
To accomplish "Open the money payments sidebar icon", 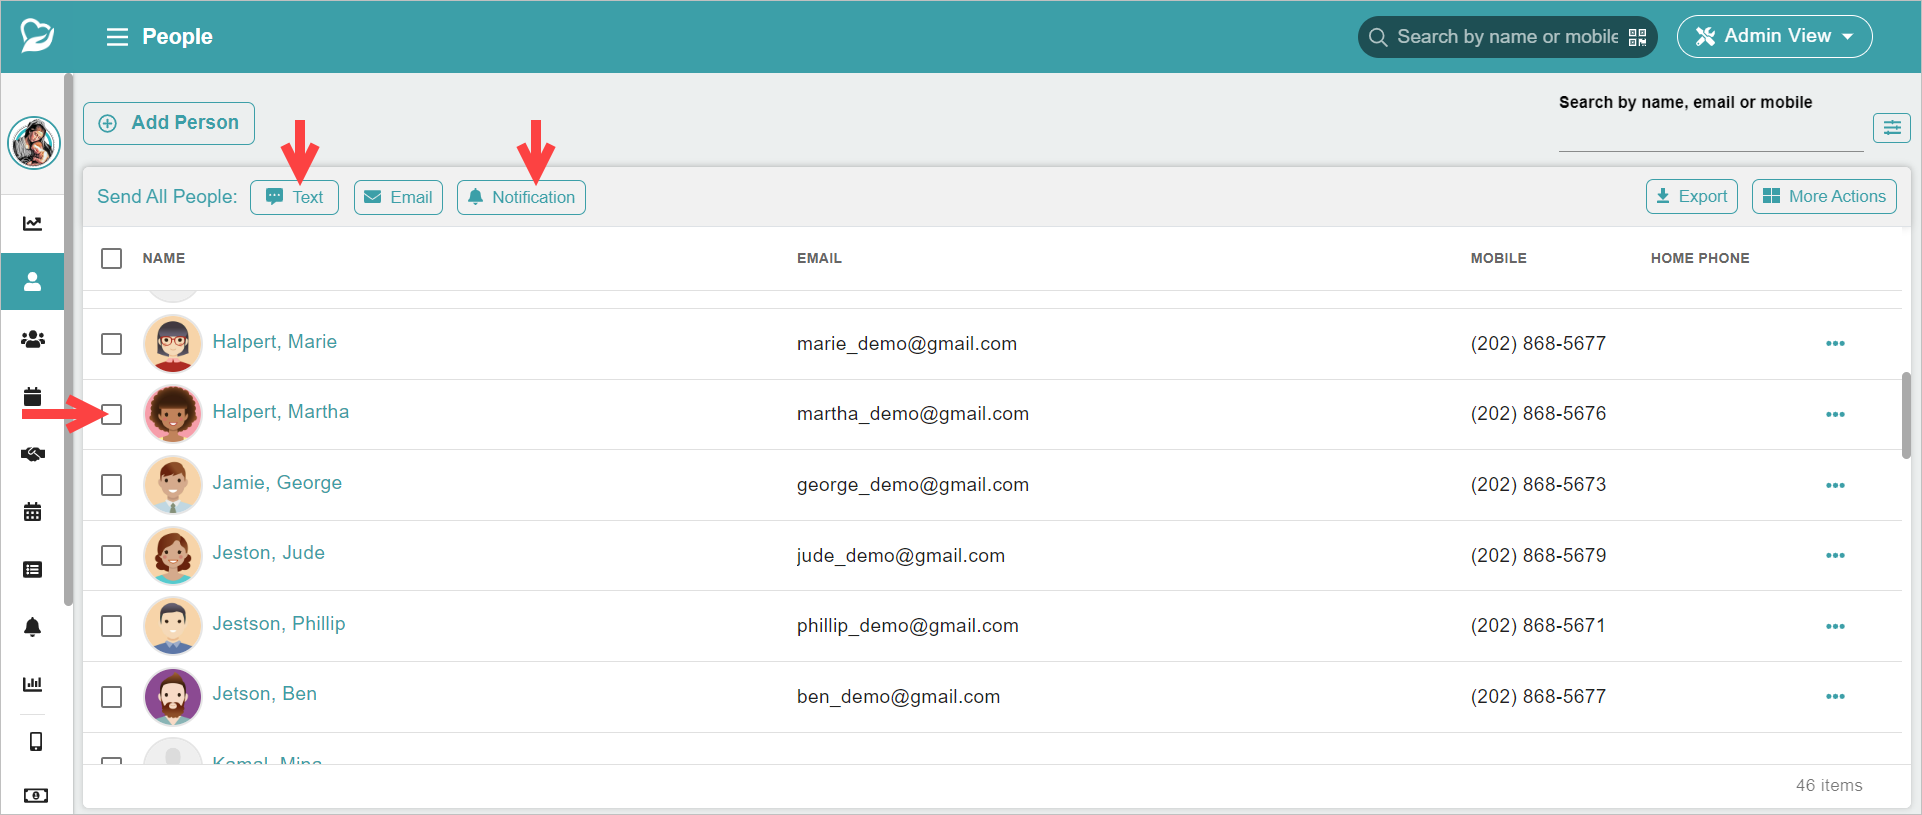I will coord(36,796).
